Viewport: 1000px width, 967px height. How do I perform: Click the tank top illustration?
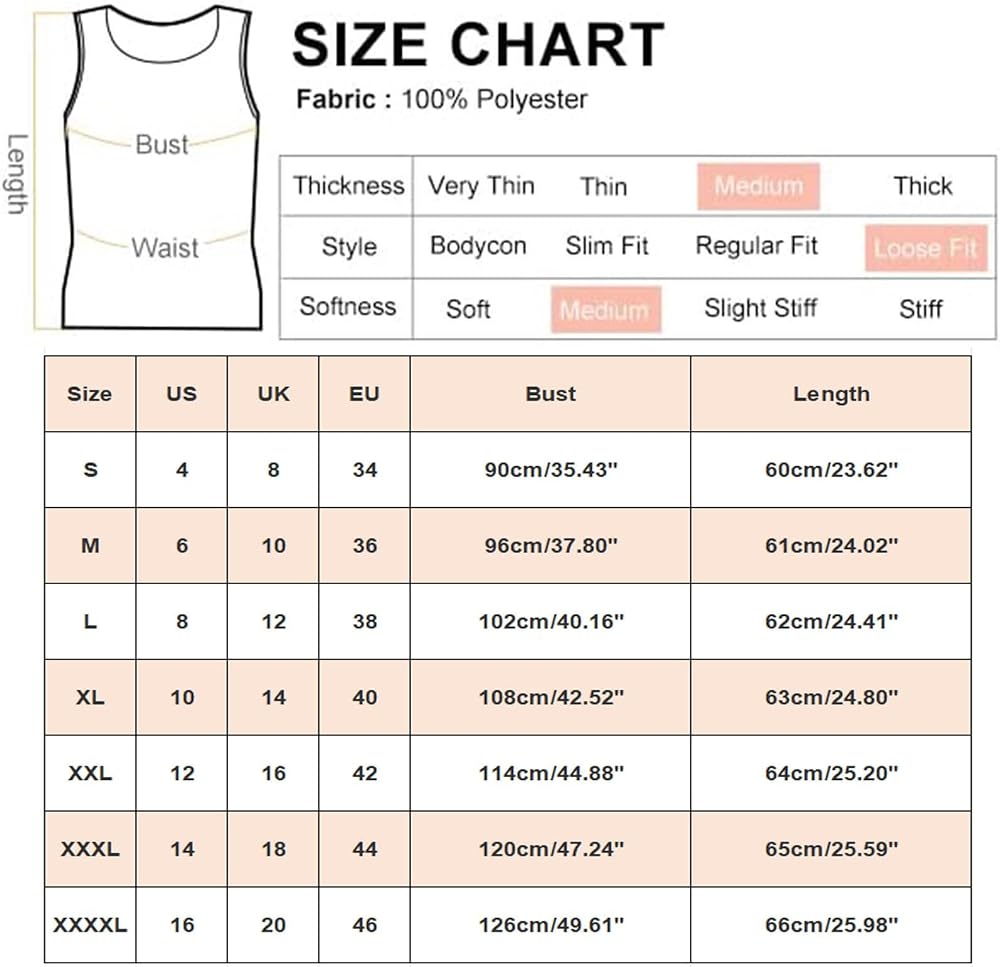point(162,167)
